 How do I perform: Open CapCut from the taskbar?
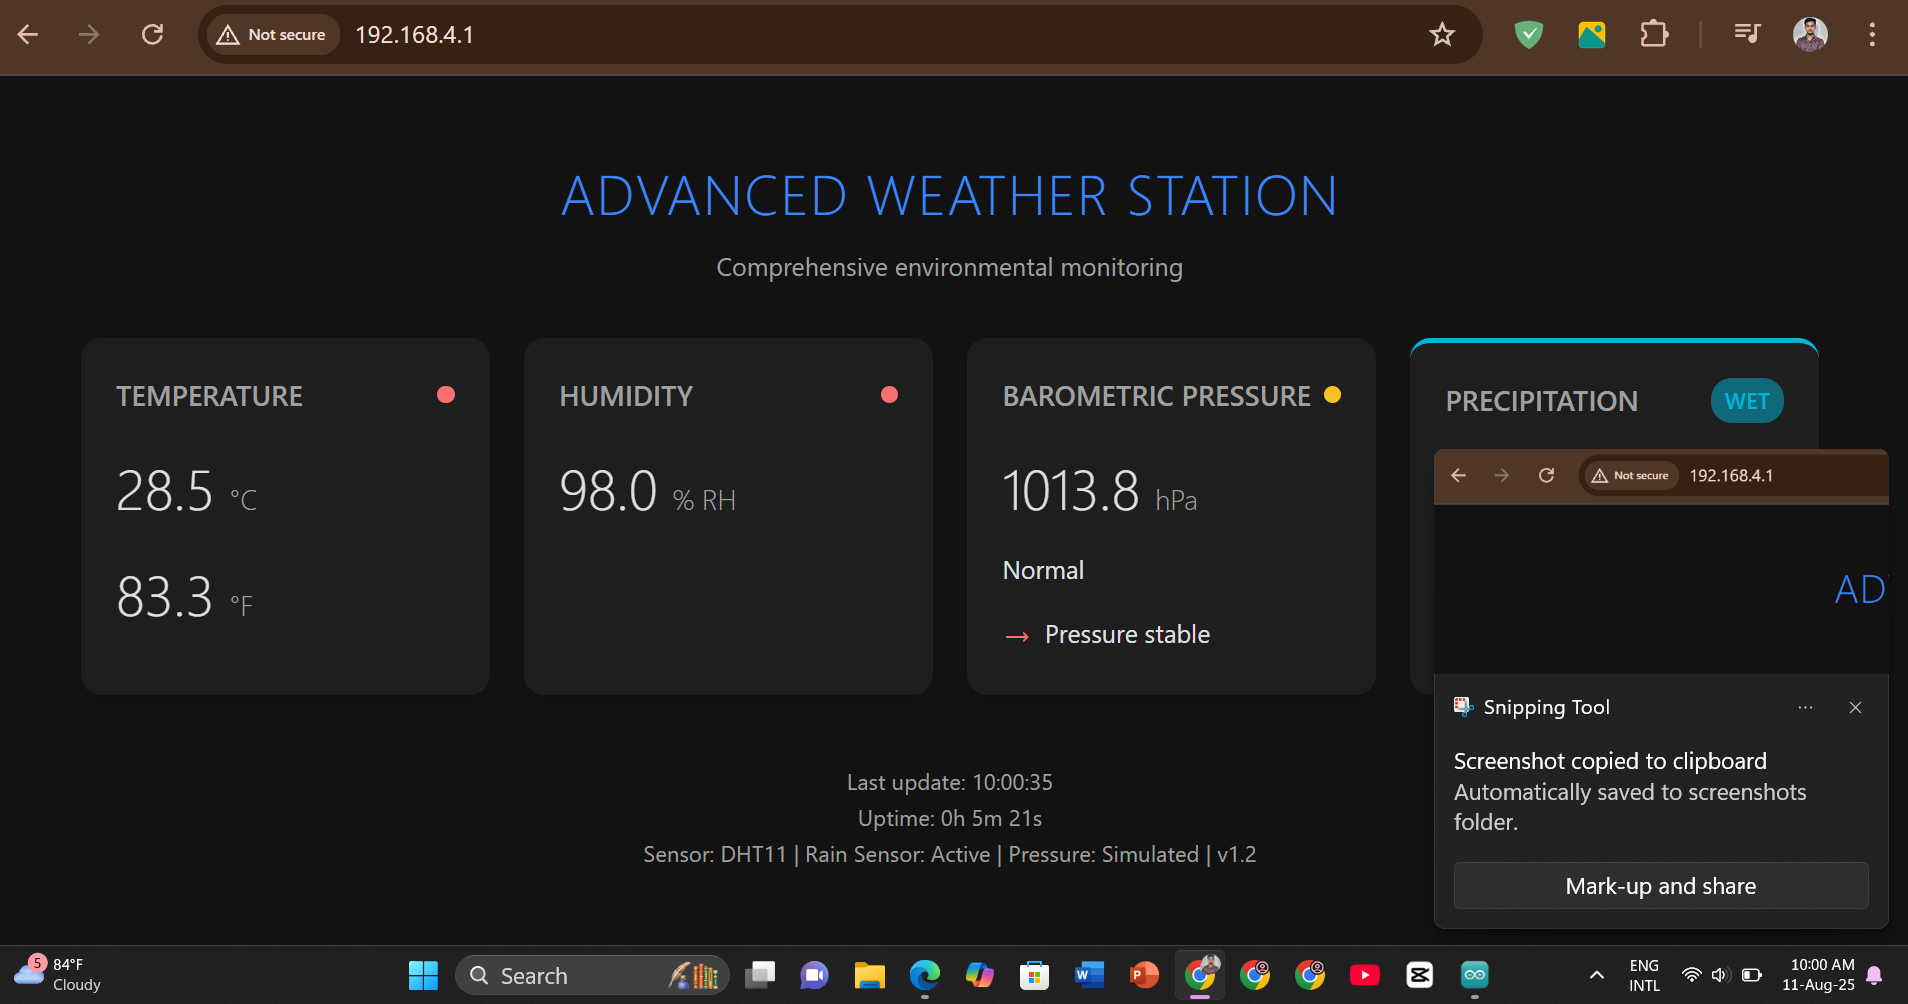tap(1420, 975)
